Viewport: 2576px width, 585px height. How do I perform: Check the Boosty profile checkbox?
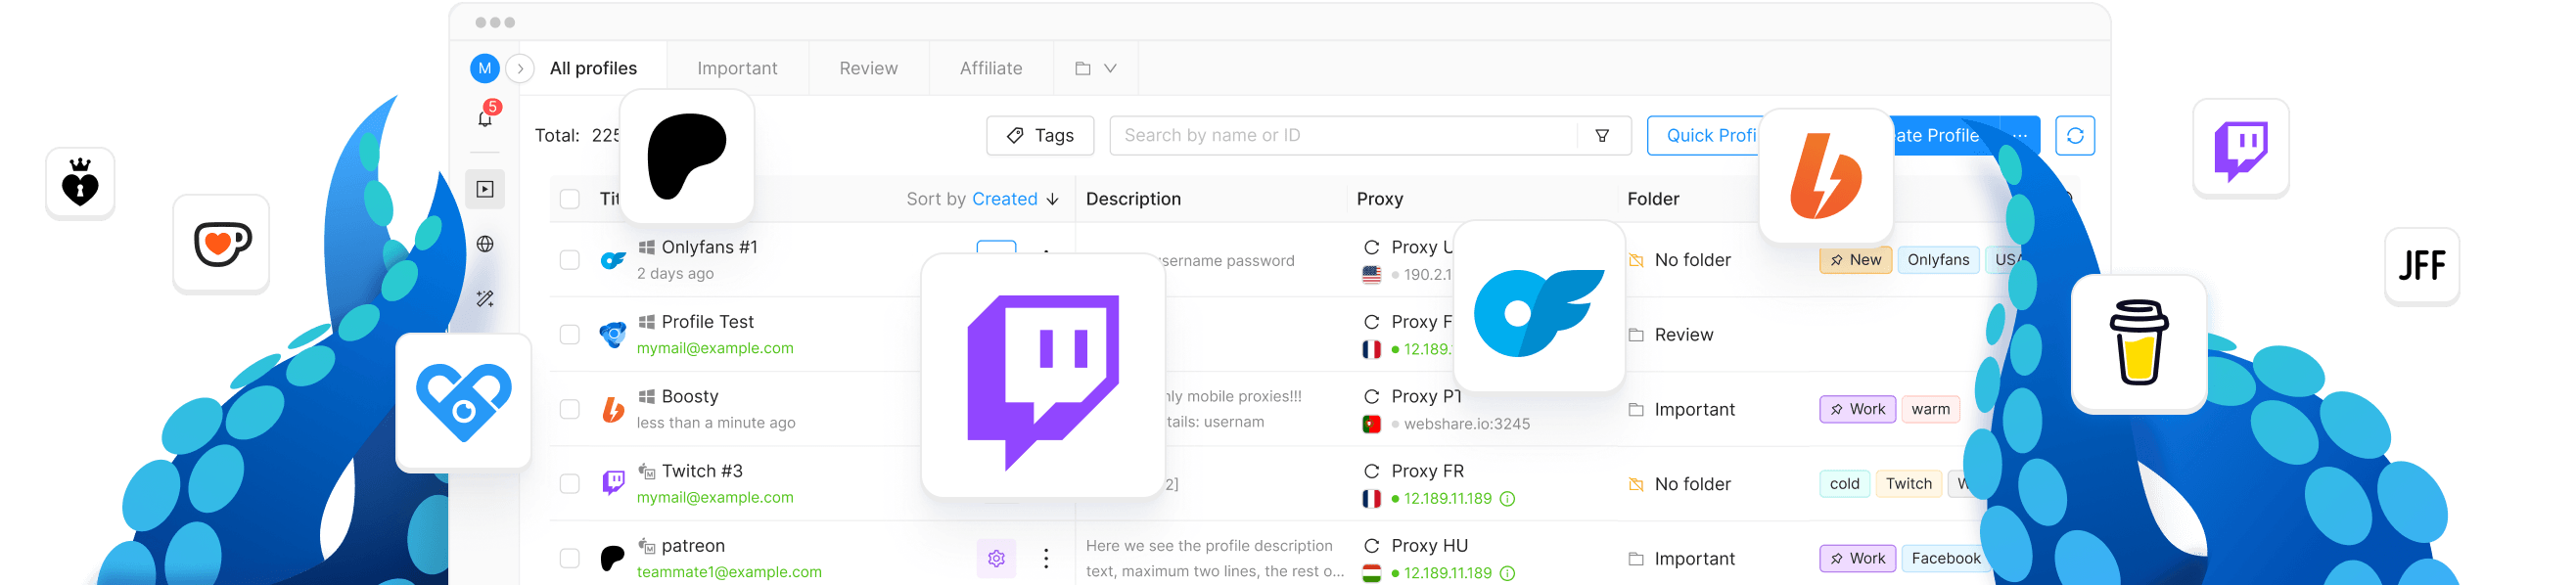[570, 409]
